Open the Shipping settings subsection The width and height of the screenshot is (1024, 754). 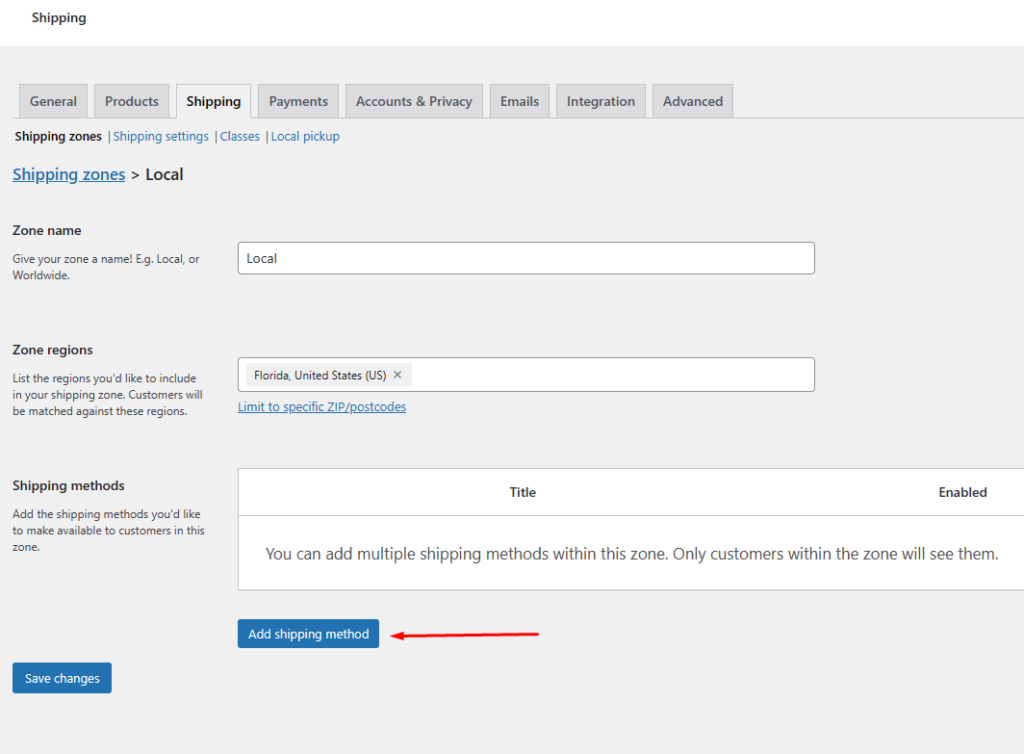pos(160,136)
